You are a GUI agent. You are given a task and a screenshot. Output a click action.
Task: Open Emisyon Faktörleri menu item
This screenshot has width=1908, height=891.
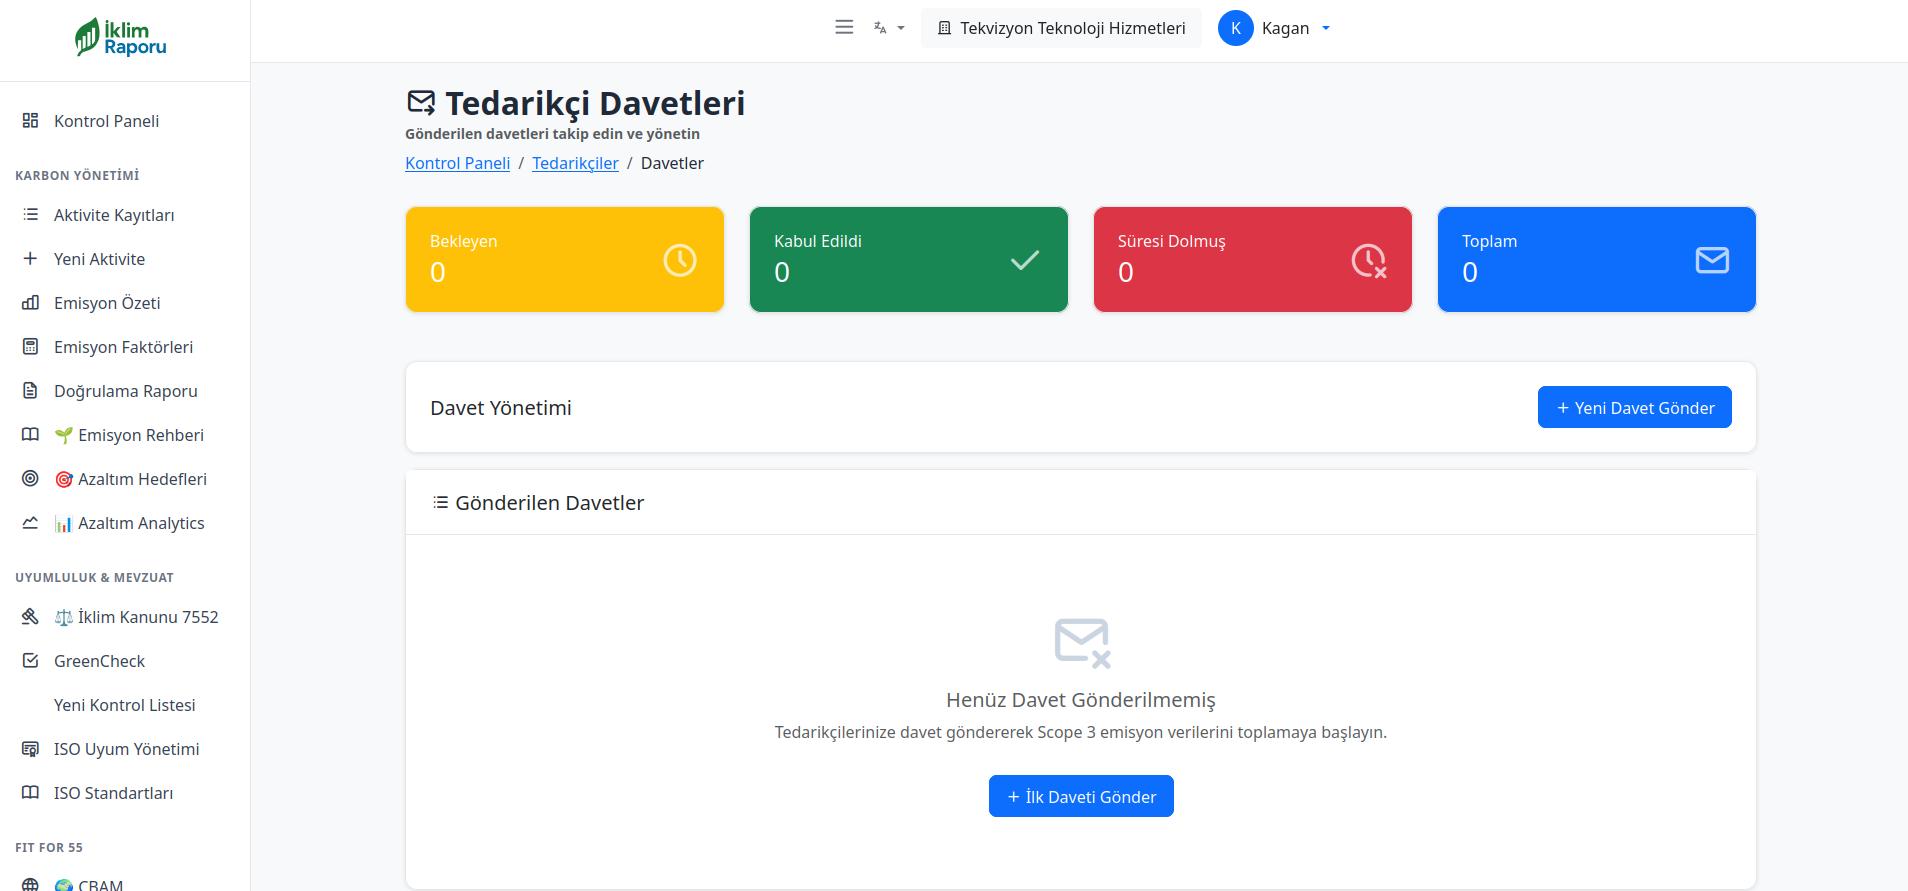click(123, 347)
